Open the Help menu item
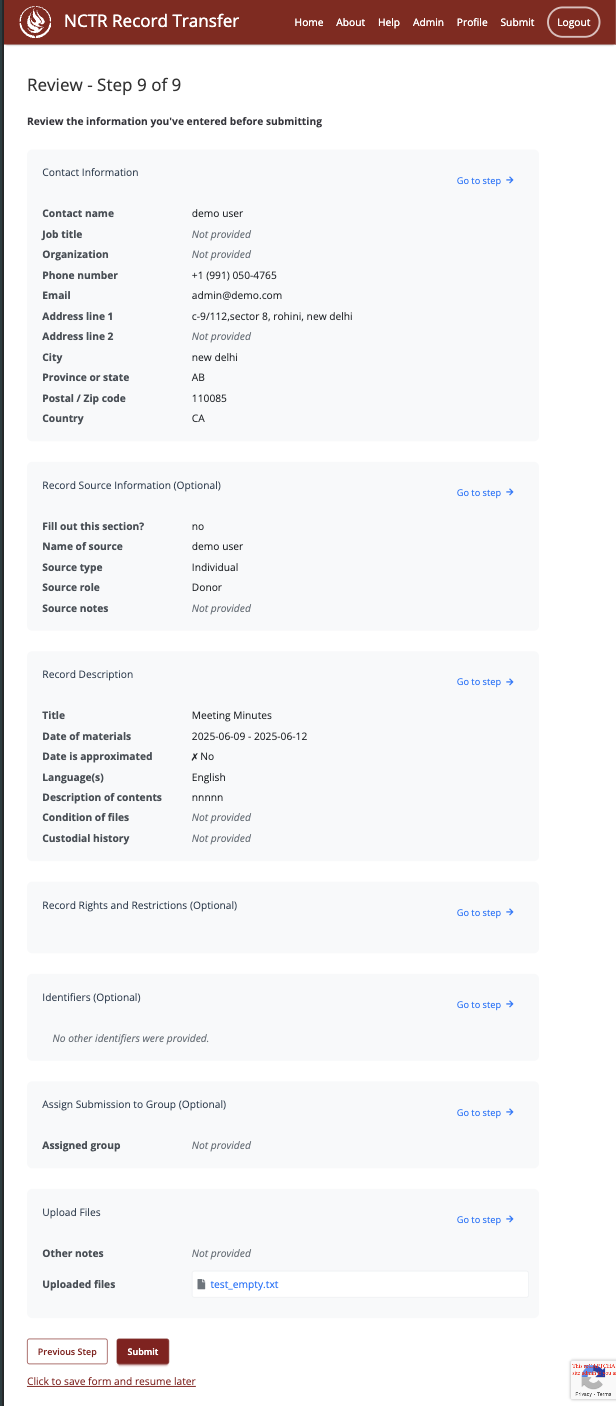The width and height of the screenshot is (616, 1406). click(x=389, y=22)
